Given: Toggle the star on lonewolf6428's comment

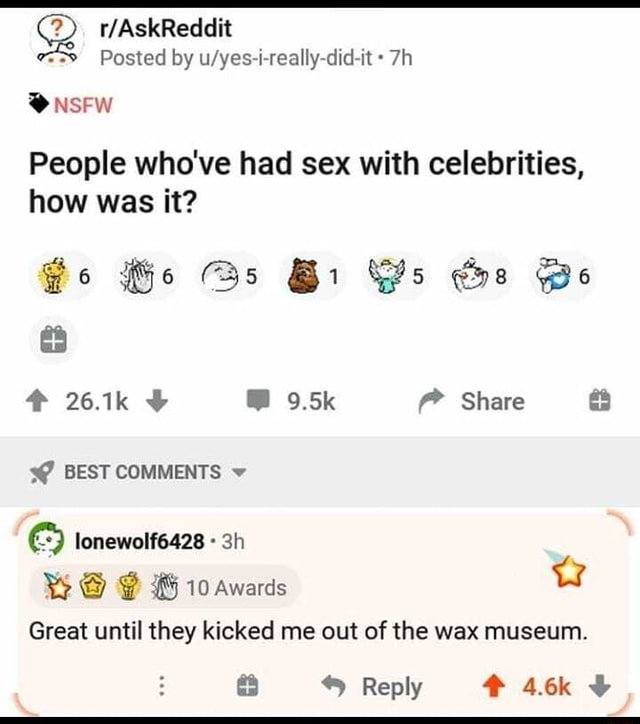Looking at the screenshot, I should (x=570, y=572).
